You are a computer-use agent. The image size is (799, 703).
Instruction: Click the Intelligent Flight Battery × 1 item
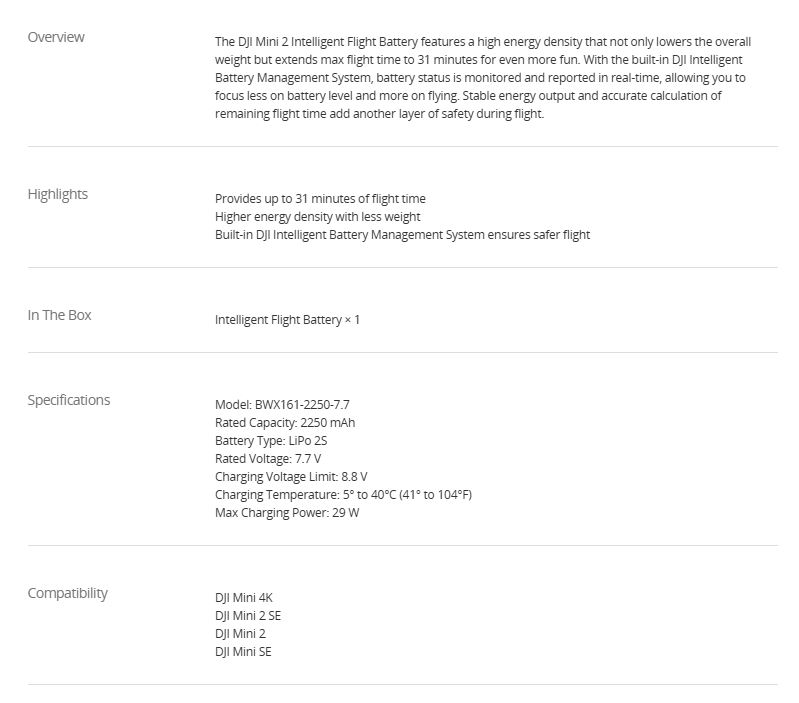point(287,320)
